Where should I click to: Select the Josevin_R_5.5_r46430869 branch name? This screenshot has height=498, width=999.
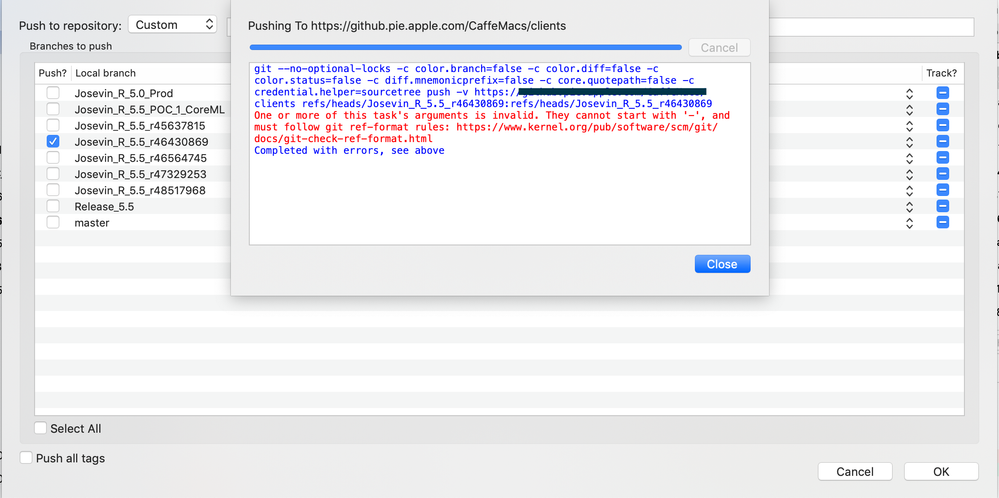pyautogui.click(x=141, y=141)
